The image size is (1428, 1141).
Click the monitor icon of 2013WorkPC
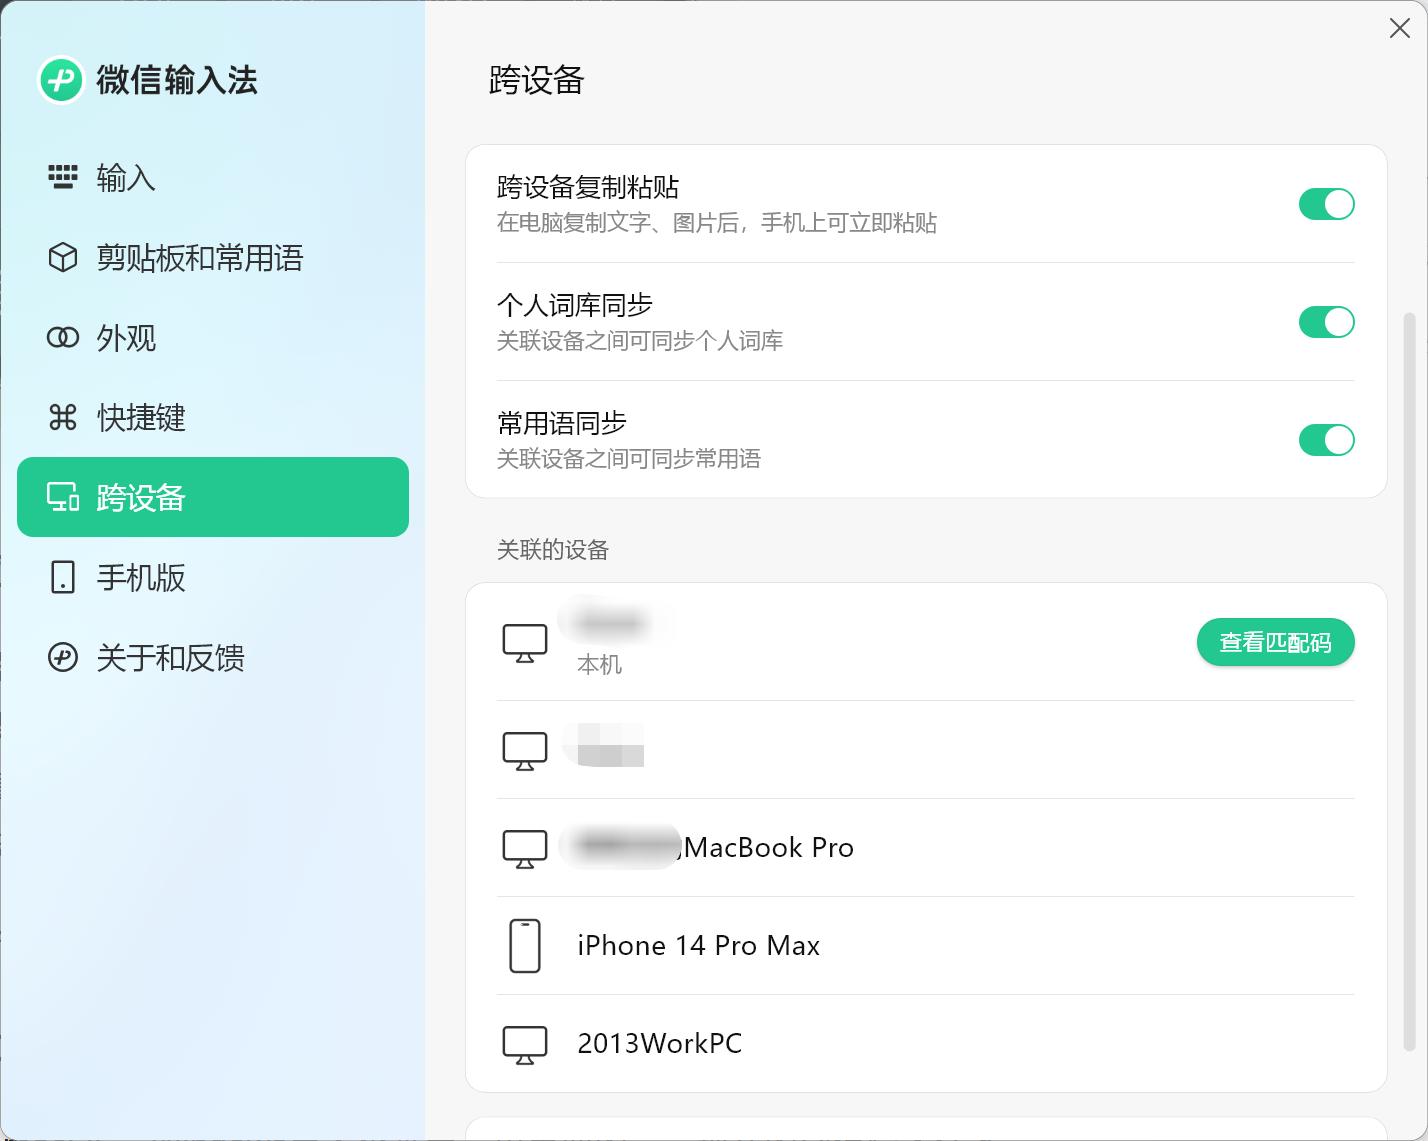(x=524, y=1043)
